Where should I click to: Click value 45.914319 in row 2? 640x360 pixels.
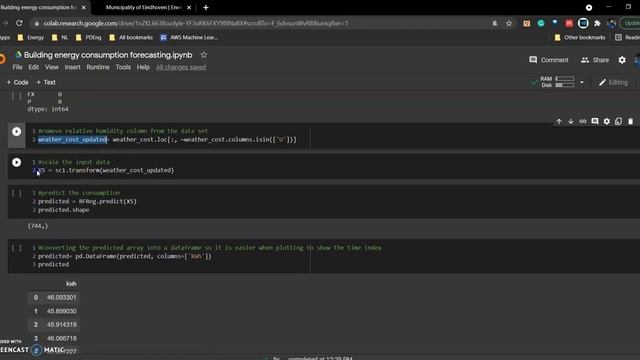[x=61, y=324]
